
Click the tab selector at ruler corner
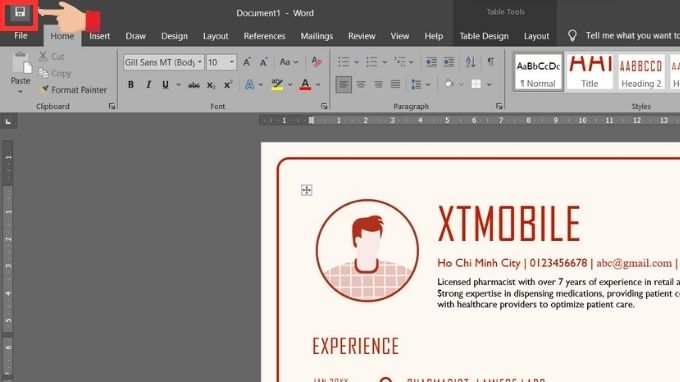tap(8, 122)
